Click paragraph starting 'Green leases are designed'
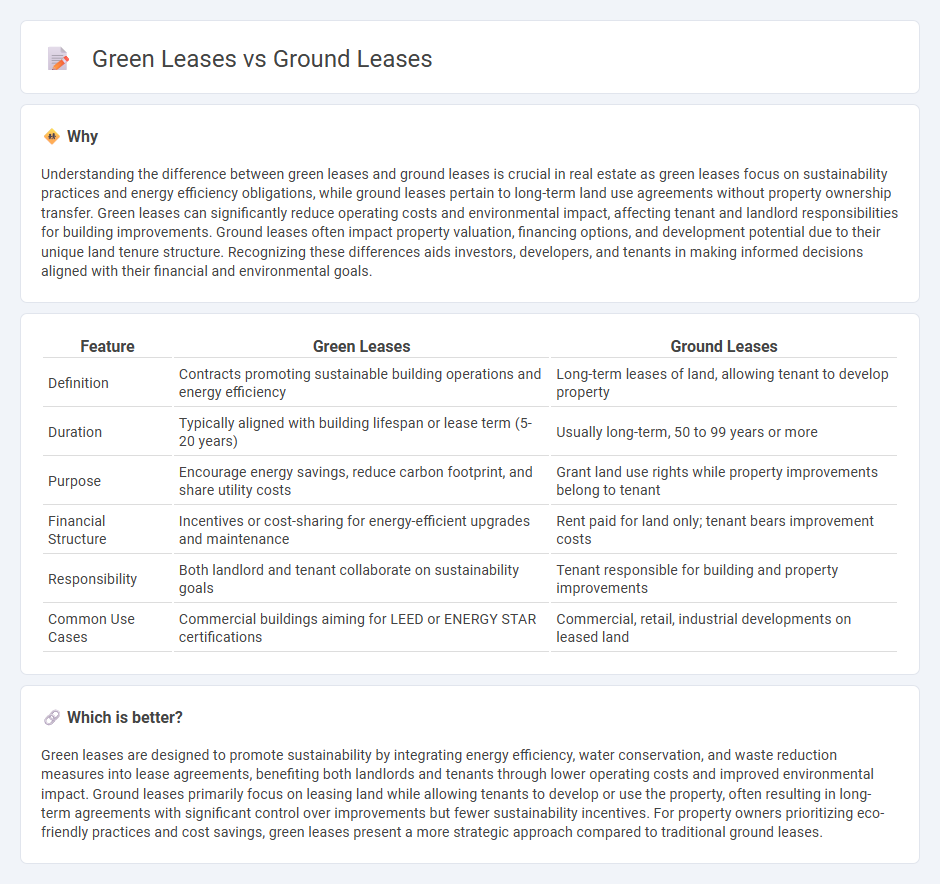Screen dimensions: 940x884 pos(463,794)
